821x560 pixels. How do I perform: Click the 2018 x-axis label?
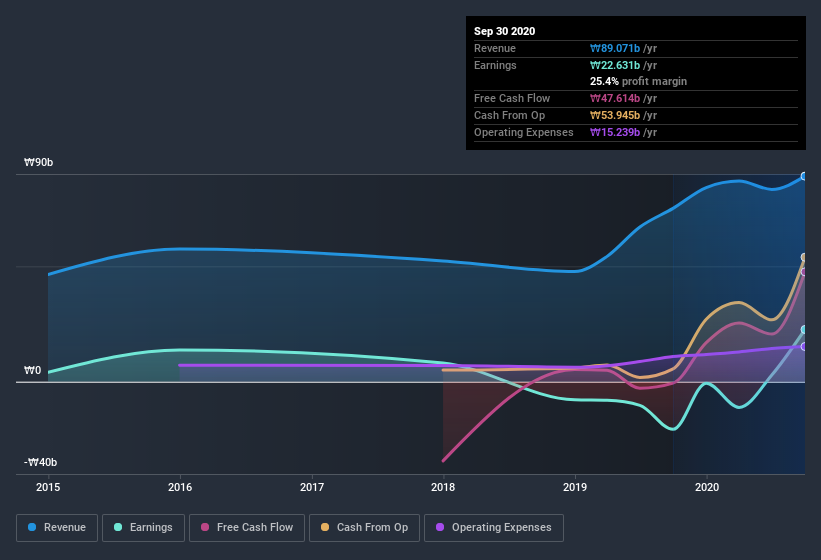pos(443,487)
